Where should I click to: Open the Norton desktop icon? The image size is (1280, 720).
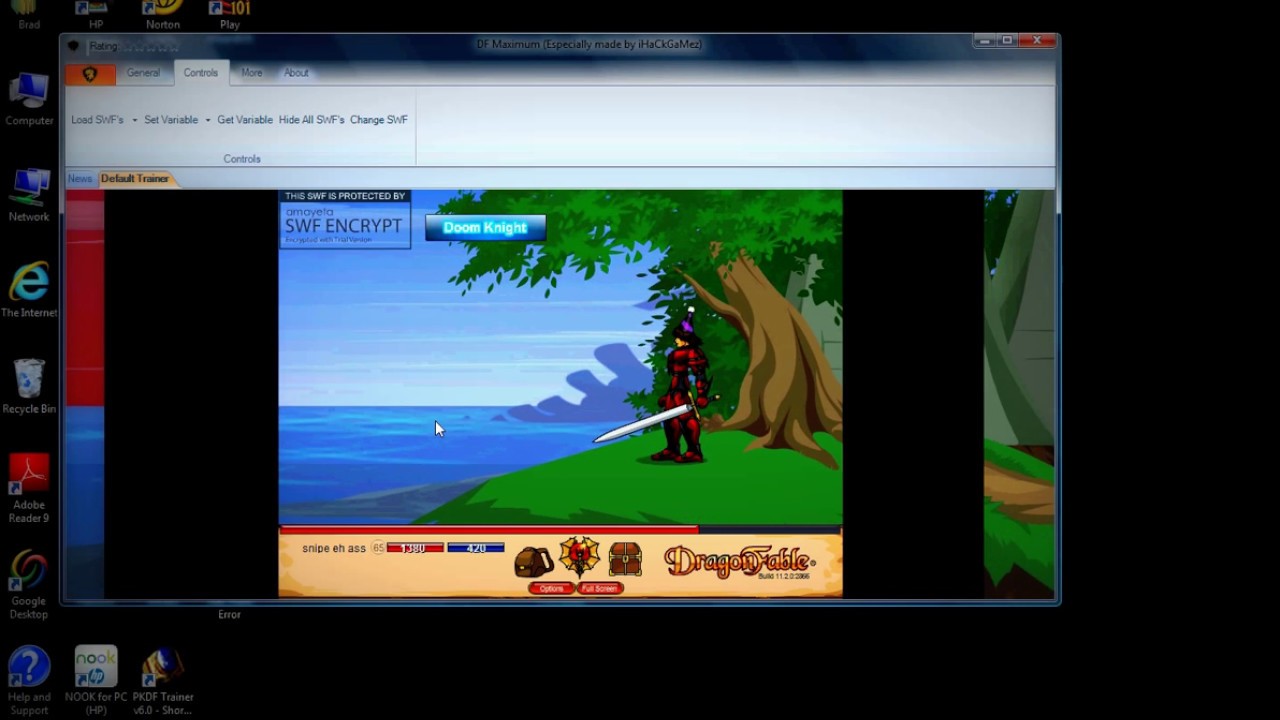click(163, 15)
